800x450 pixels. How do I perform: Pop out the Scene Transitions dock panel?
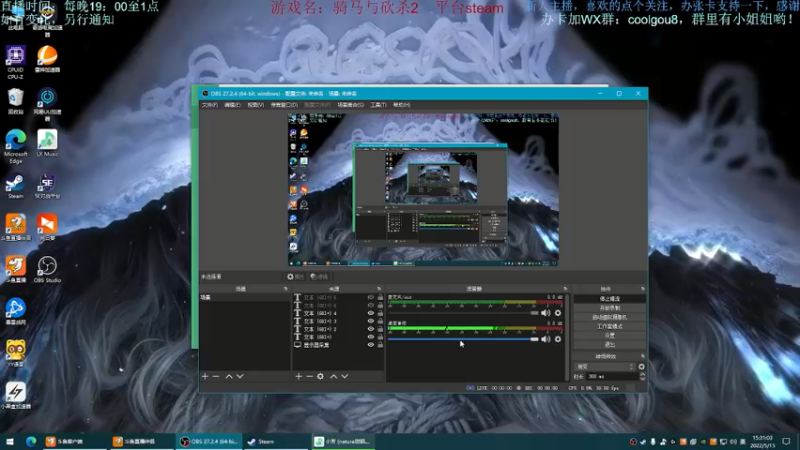pyautogui.click(x=643, y=356)
